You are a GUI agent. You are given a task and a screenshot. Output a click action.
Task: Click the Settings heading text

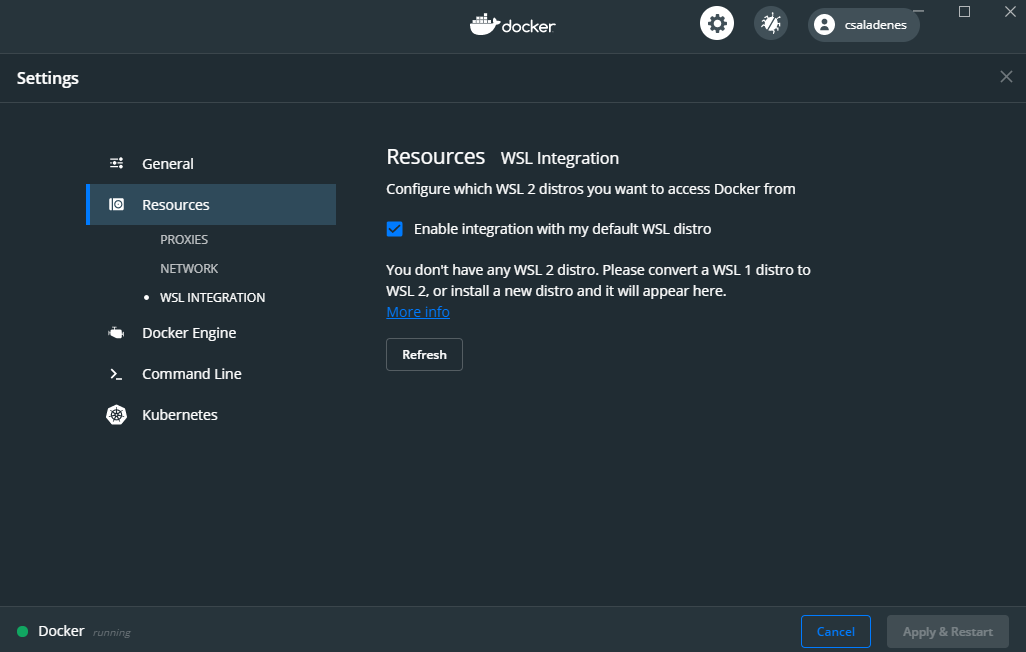coord(48,78)
